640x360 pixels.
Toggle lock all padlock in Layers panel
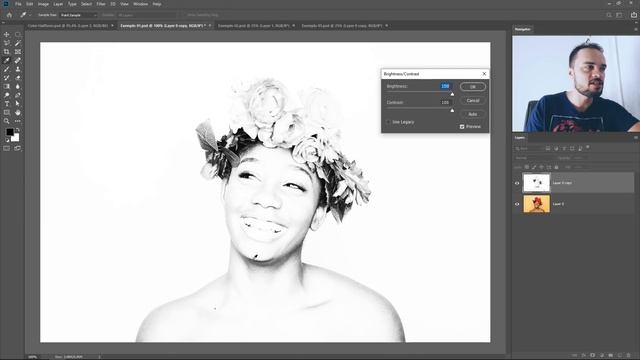556,167
